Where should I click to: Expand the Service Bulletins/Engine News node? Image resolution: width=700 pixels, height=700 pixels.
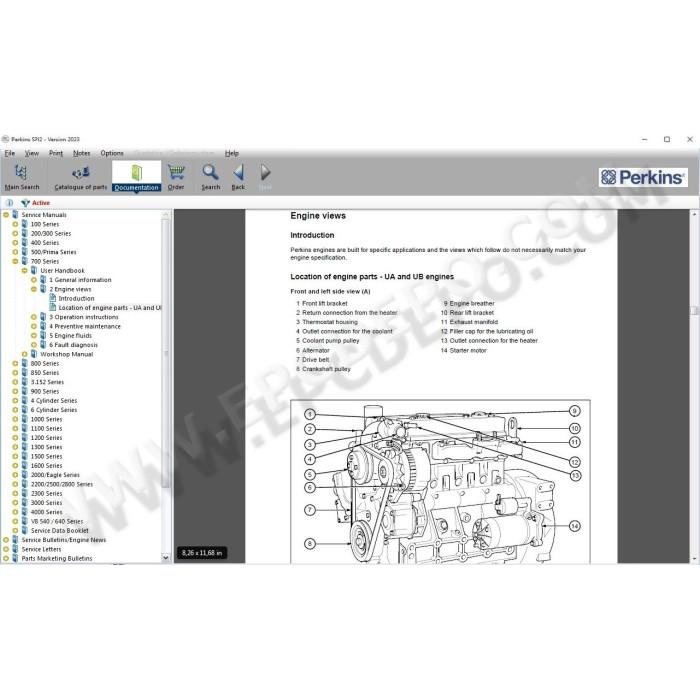coord(6,540)
